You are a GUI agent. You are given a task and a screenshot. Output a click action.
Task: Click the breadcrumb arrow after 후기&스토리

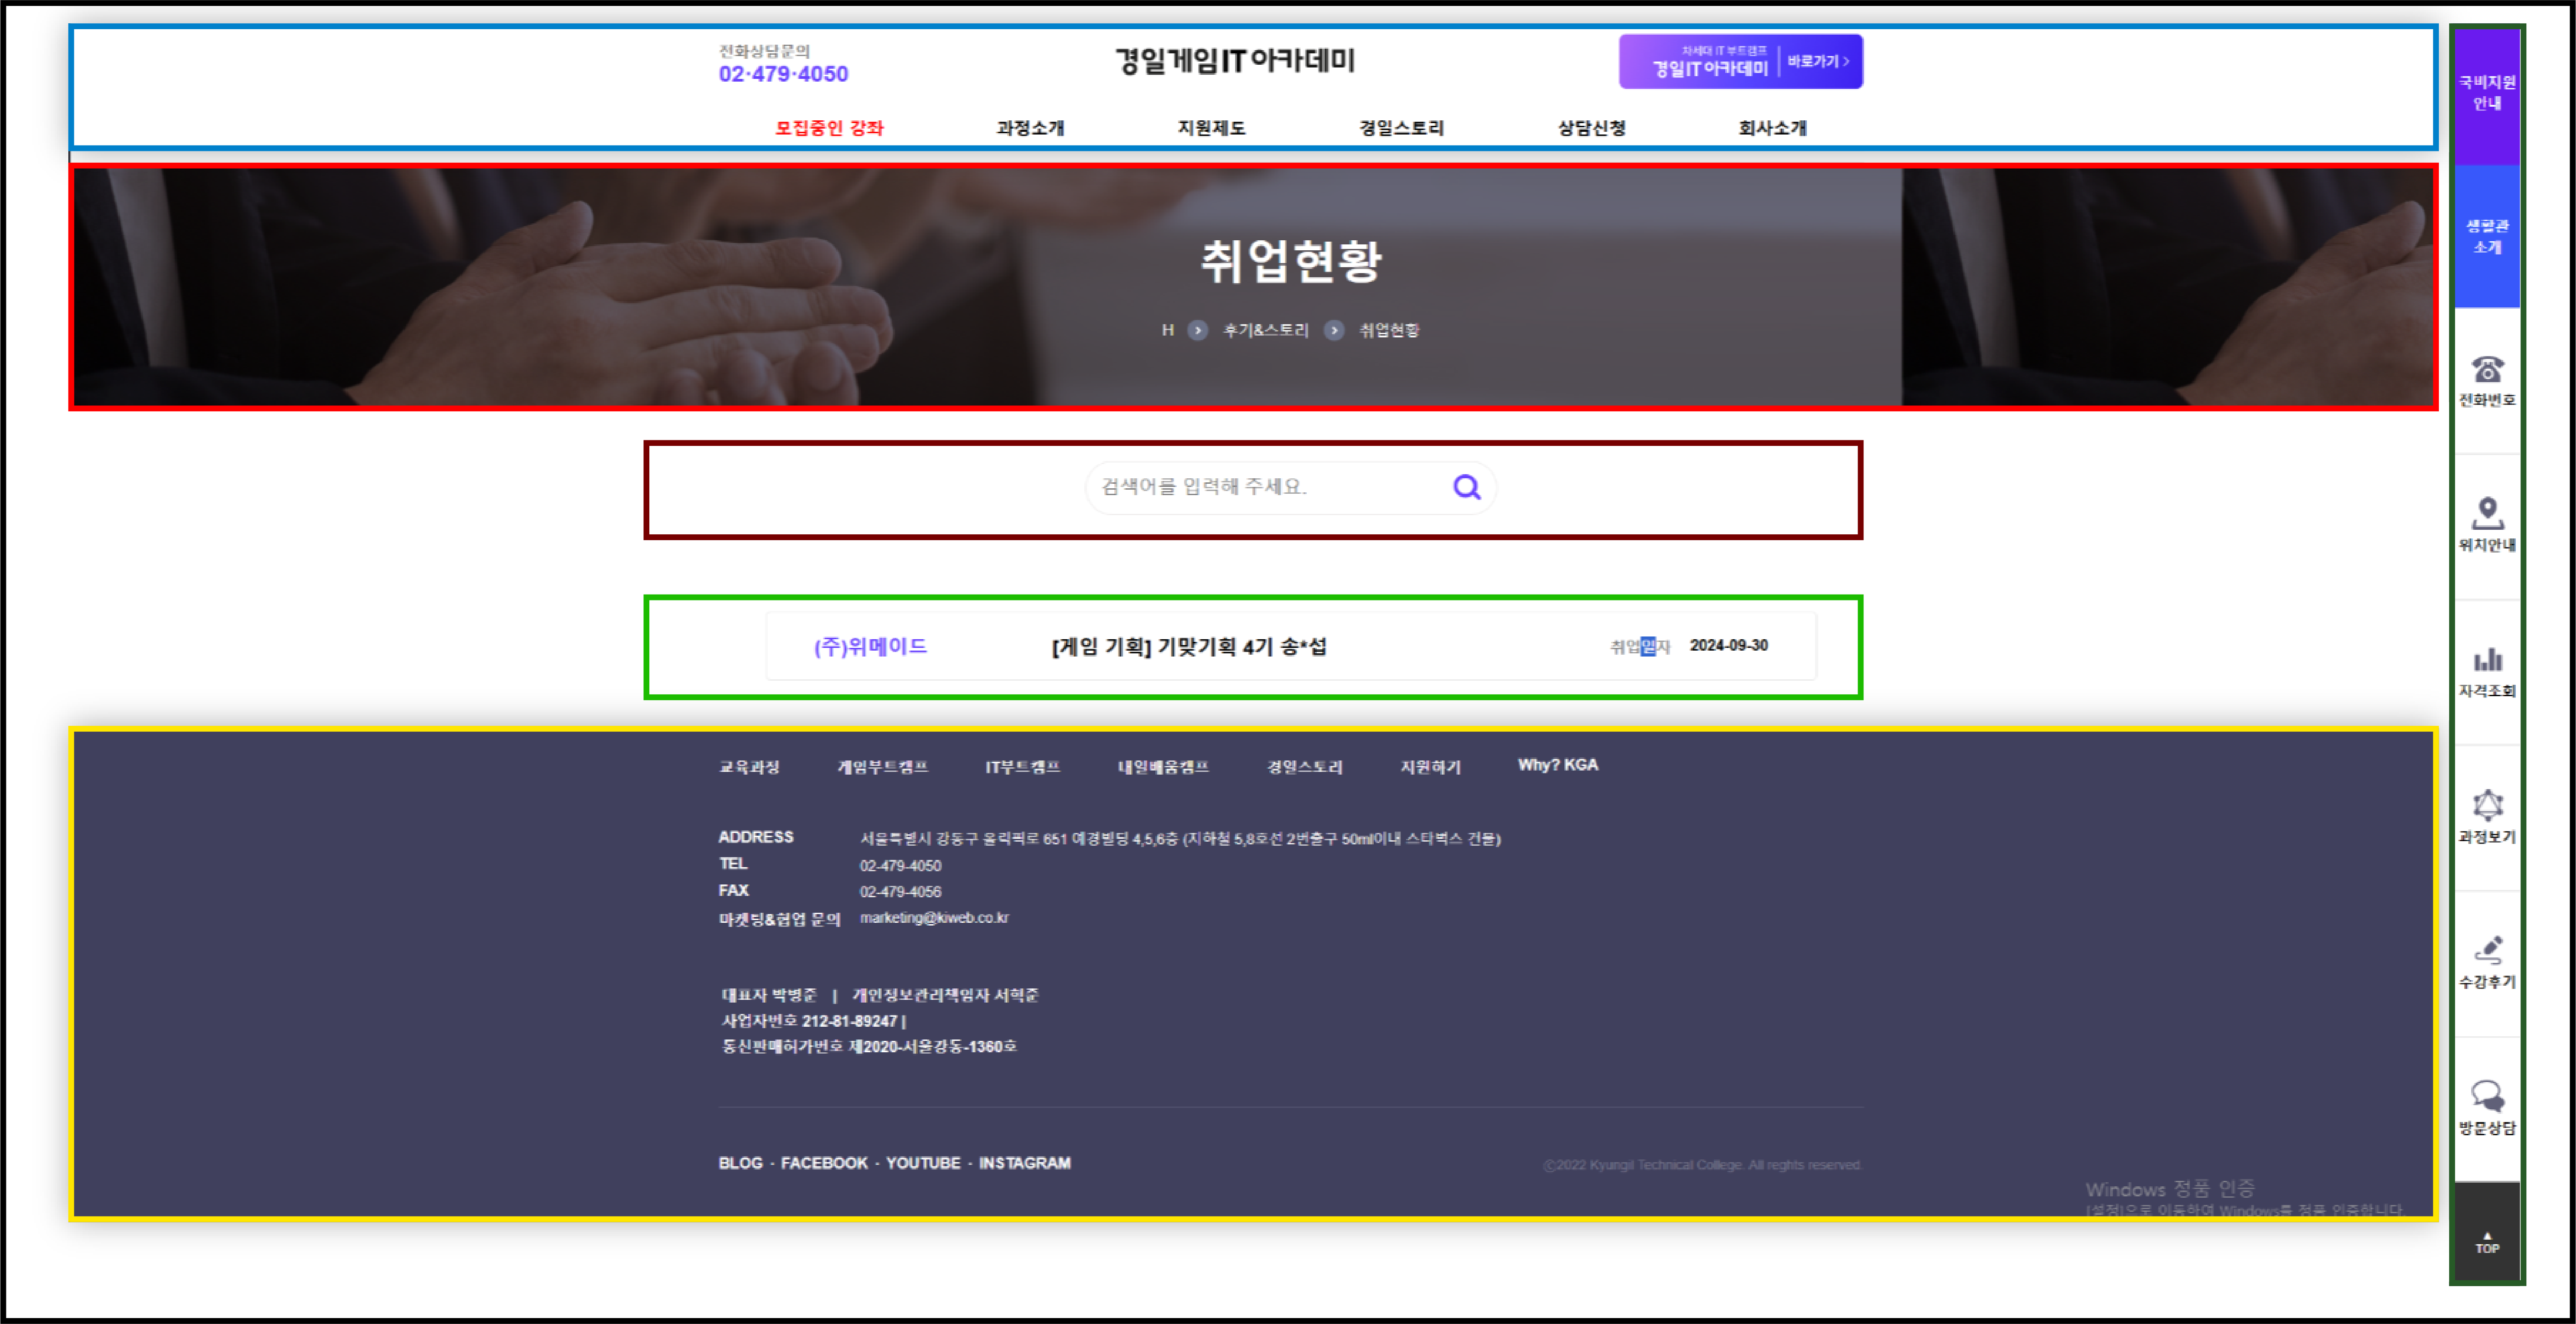point(1334,330)
